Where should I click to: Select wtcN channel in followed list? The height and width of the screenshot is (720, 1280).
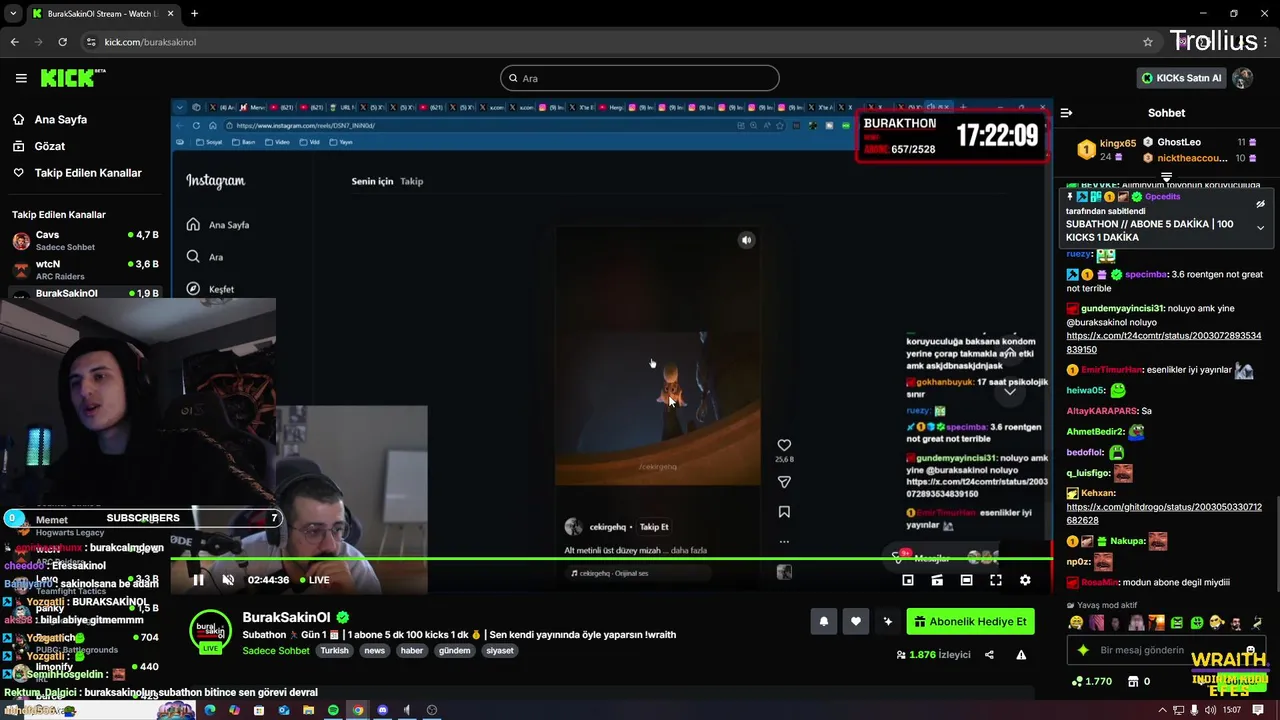(85, 270)
